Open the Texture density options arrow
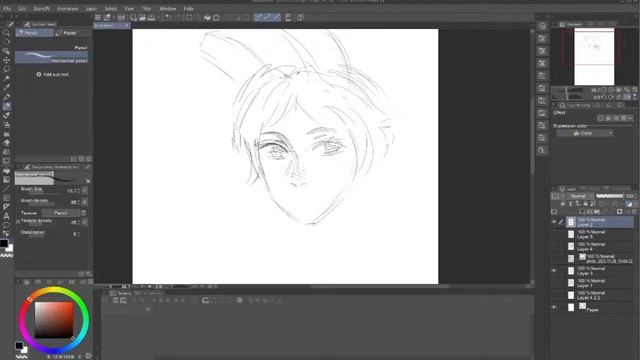640x360 pixels. [x=84, y=222]
